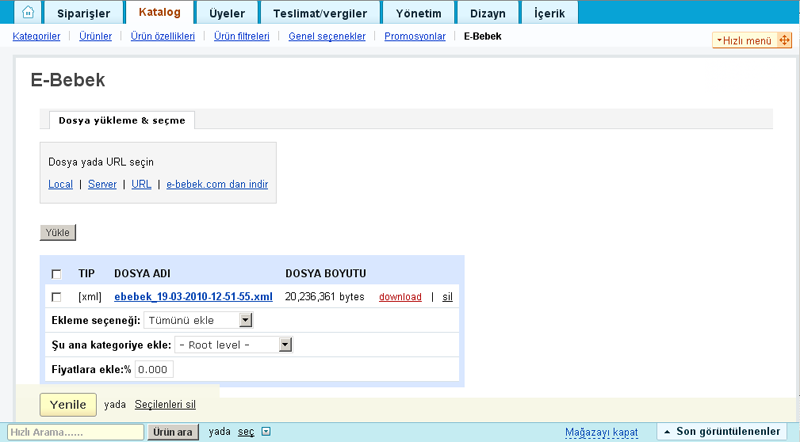Open Genel seçenekler link
Screen dimensions: 800x442
click(327, 36)
